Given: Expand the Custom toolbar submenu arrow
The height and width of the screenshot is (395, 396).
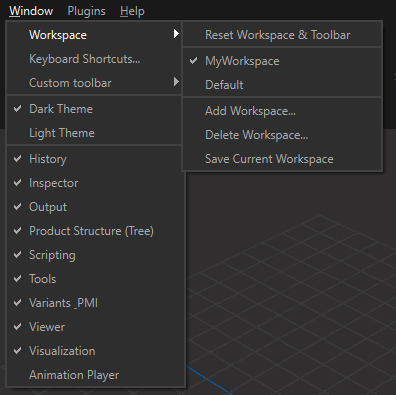Looking at the screenshot, I should (176, 82).
